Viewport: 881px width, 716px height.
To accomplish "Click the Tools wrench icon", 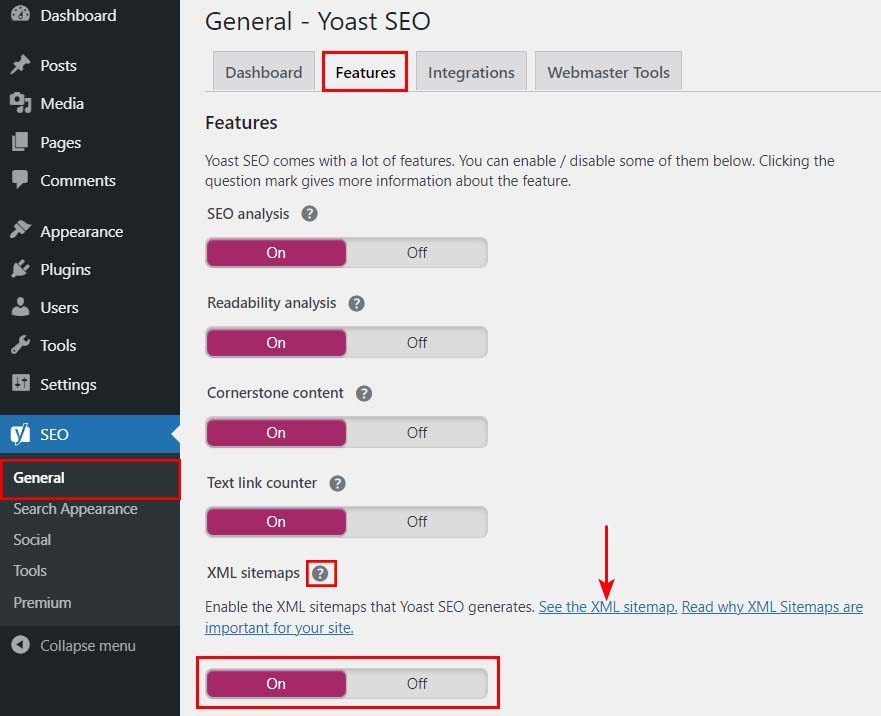I will coord(20,345).
